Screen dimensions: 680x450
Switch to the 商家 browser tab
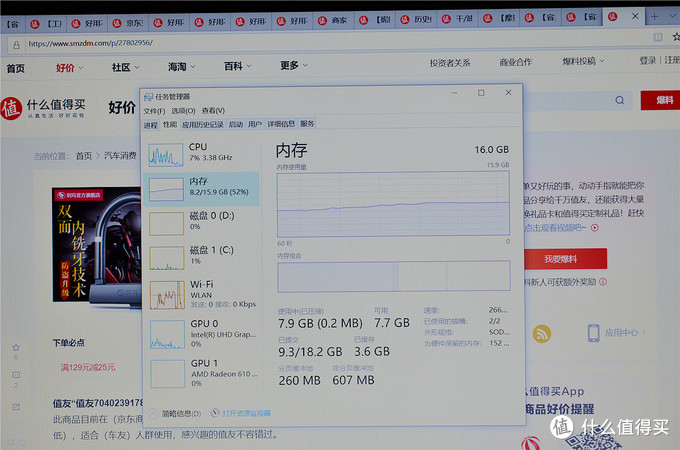(x=333, y=21)
